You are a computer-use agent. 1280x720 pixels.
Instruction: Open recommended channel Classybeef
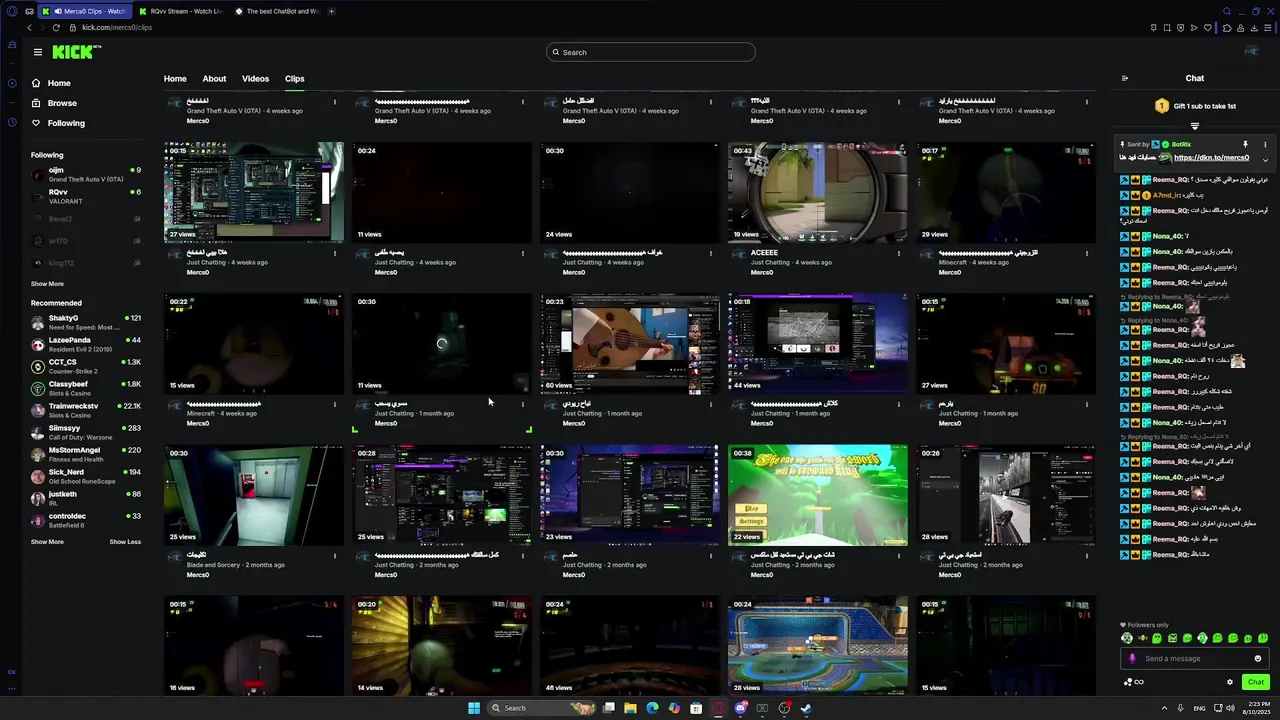[86, 388]
